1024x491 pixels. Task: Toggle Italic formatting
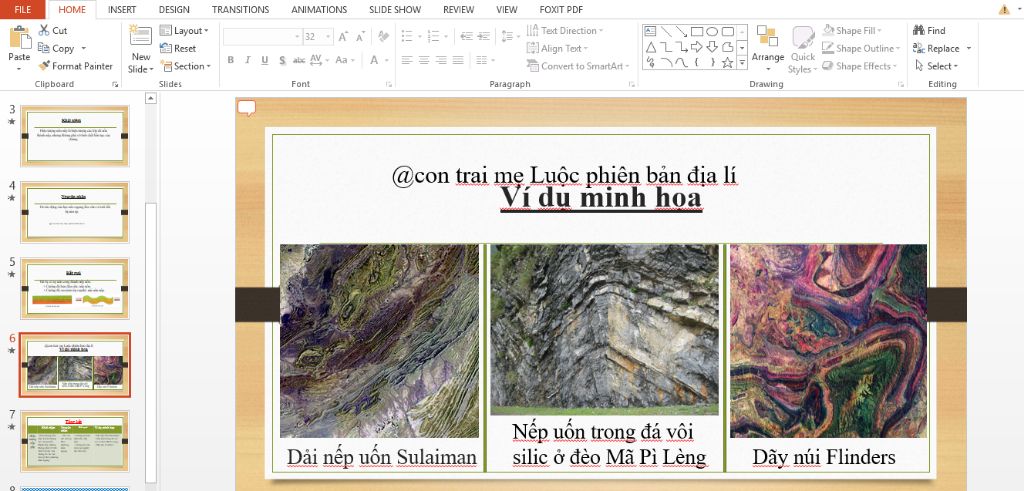(248, 60)
